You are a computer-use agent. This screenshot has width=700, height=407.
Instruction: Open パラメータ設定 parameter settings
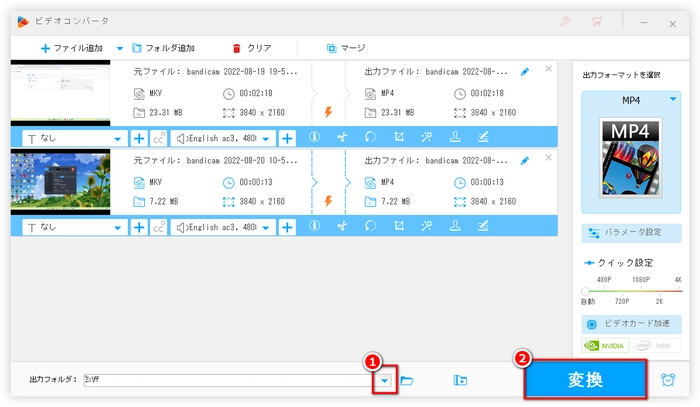[631, 232]
